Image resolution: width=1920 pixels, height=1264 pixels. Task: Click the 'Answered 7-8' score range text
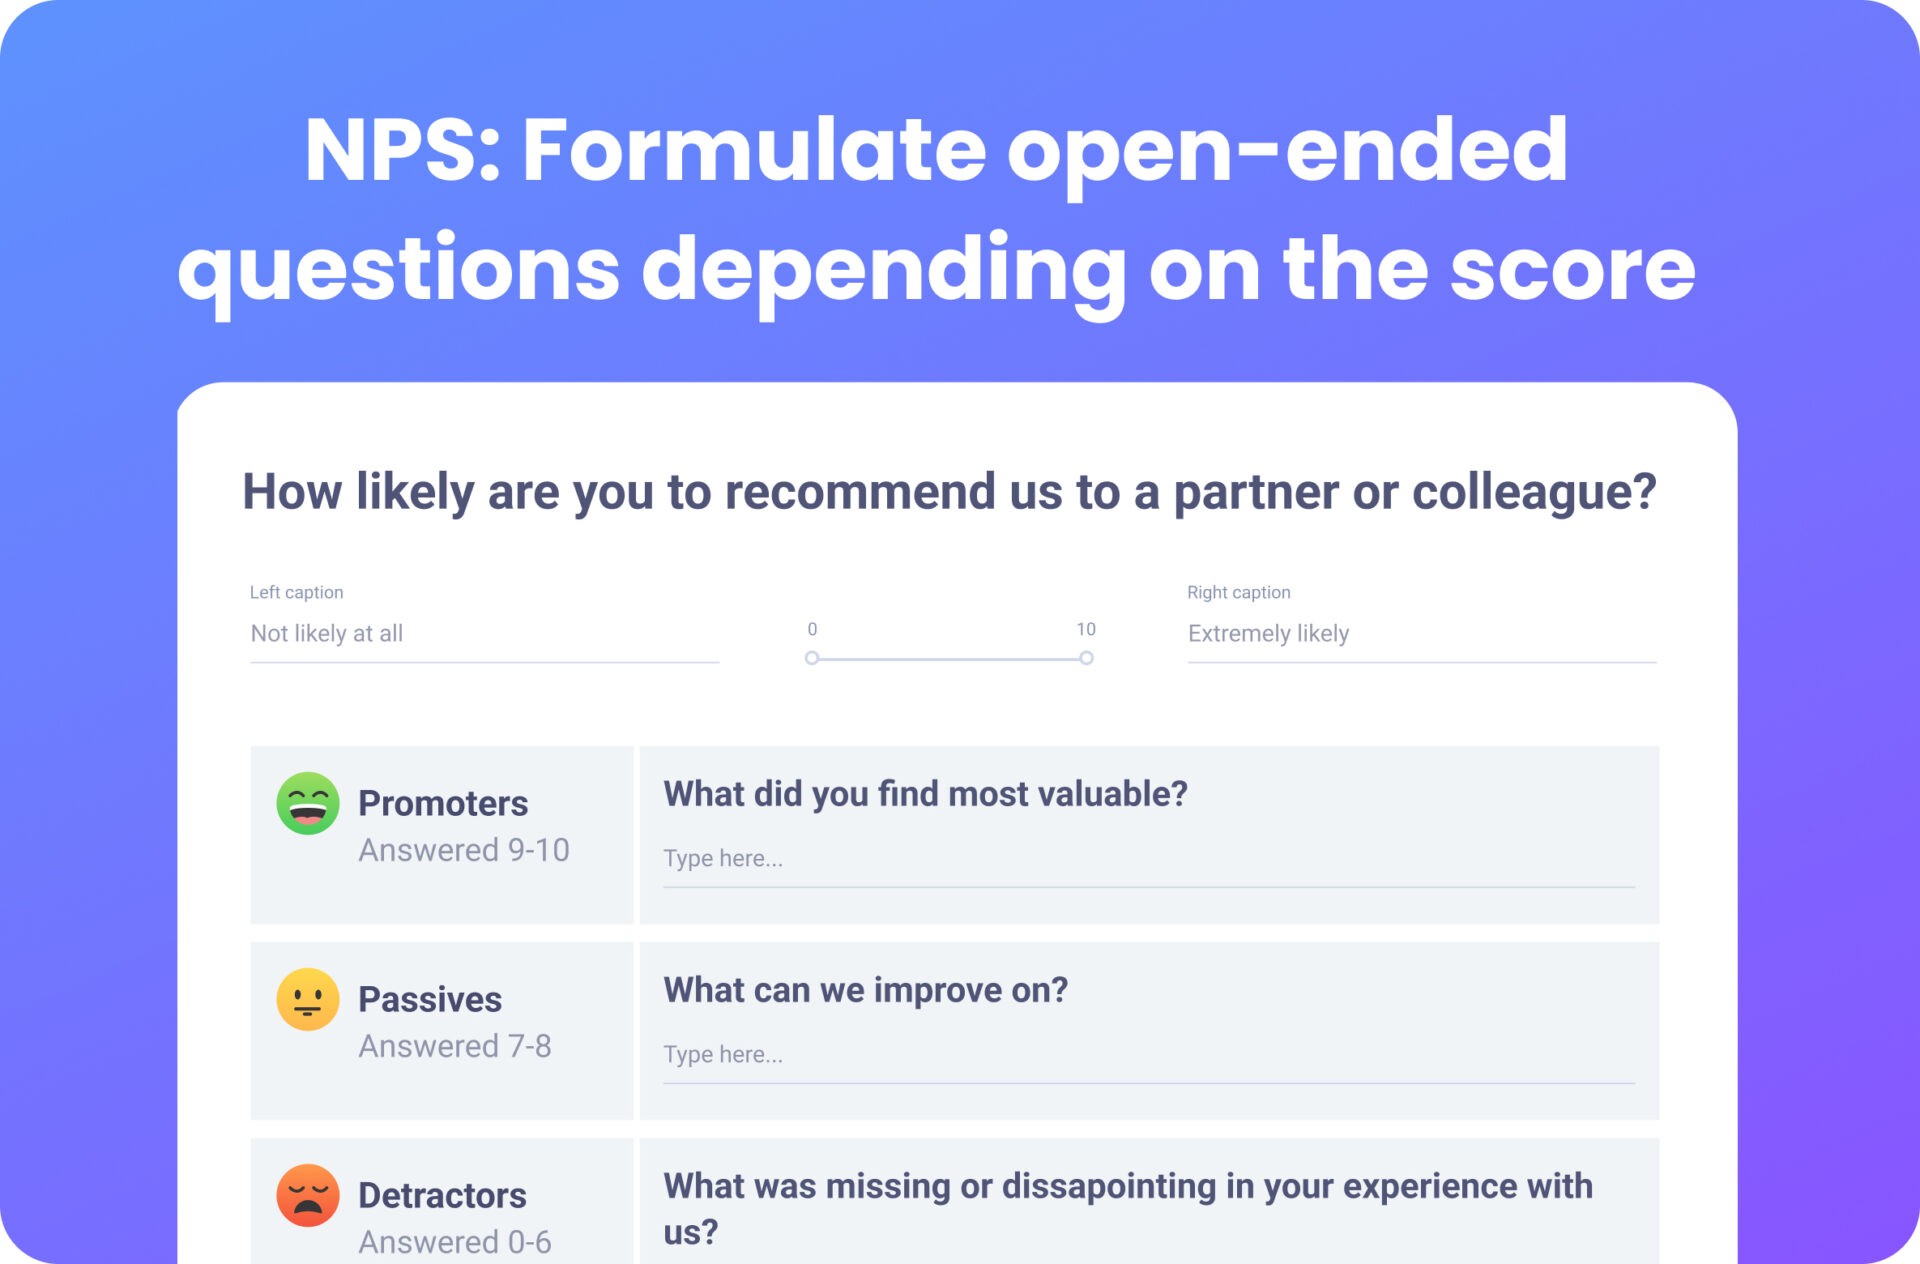pyautogui.click(x=455, y=1046)
